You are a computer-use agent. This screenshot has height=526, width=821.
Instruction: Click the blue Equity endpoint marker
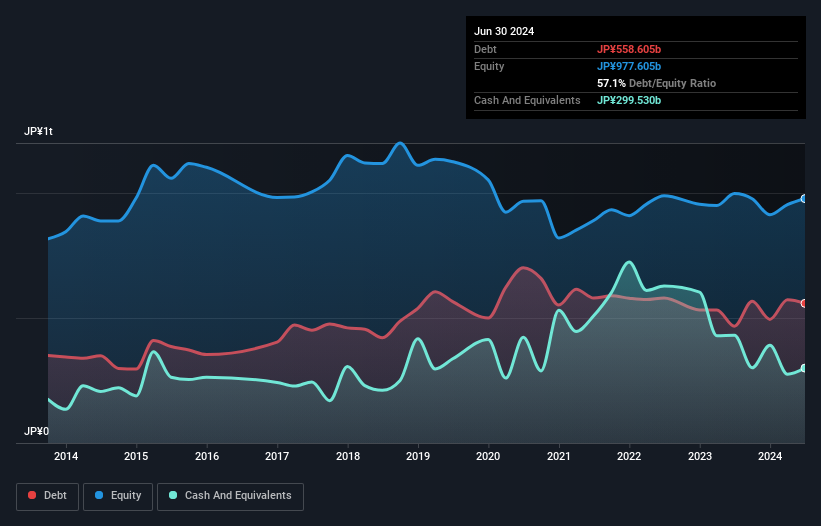click(x=804, y=199)
